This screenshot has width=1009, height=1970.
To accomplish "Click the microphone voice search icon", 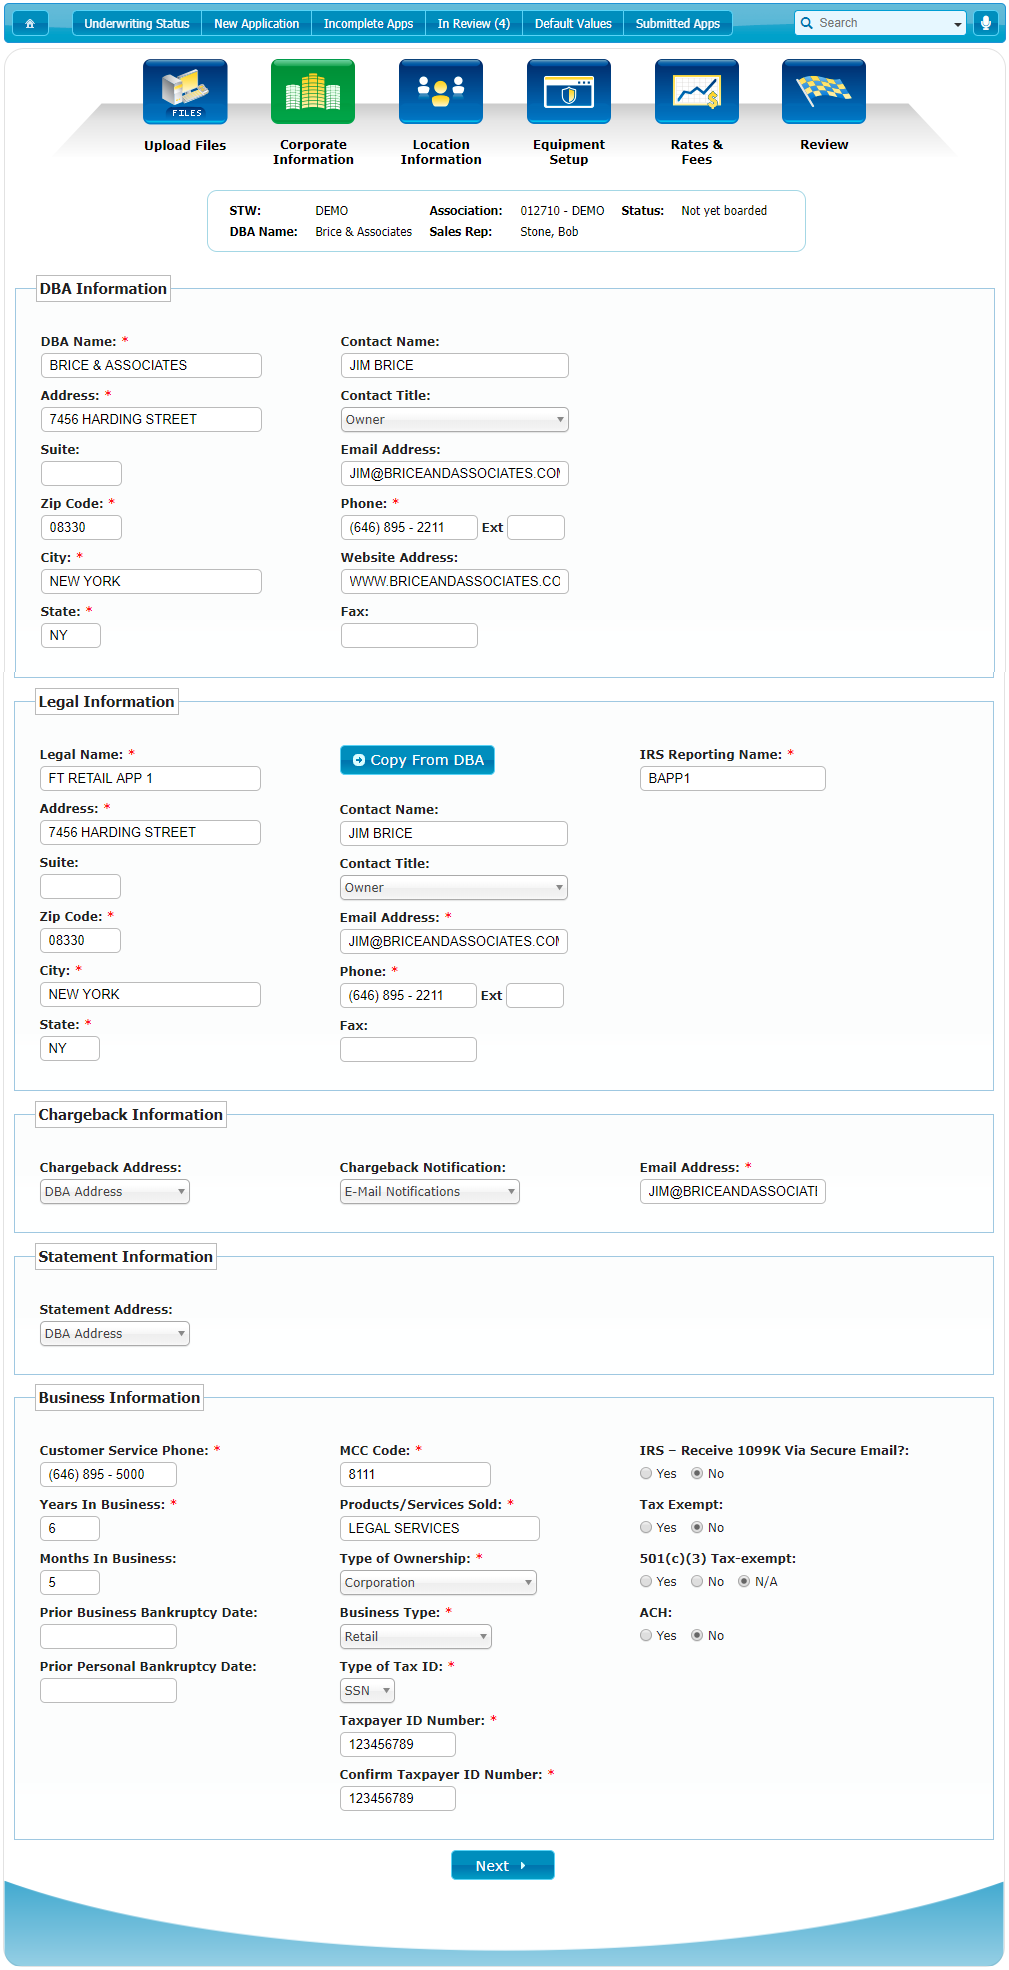I will point(985,23).
